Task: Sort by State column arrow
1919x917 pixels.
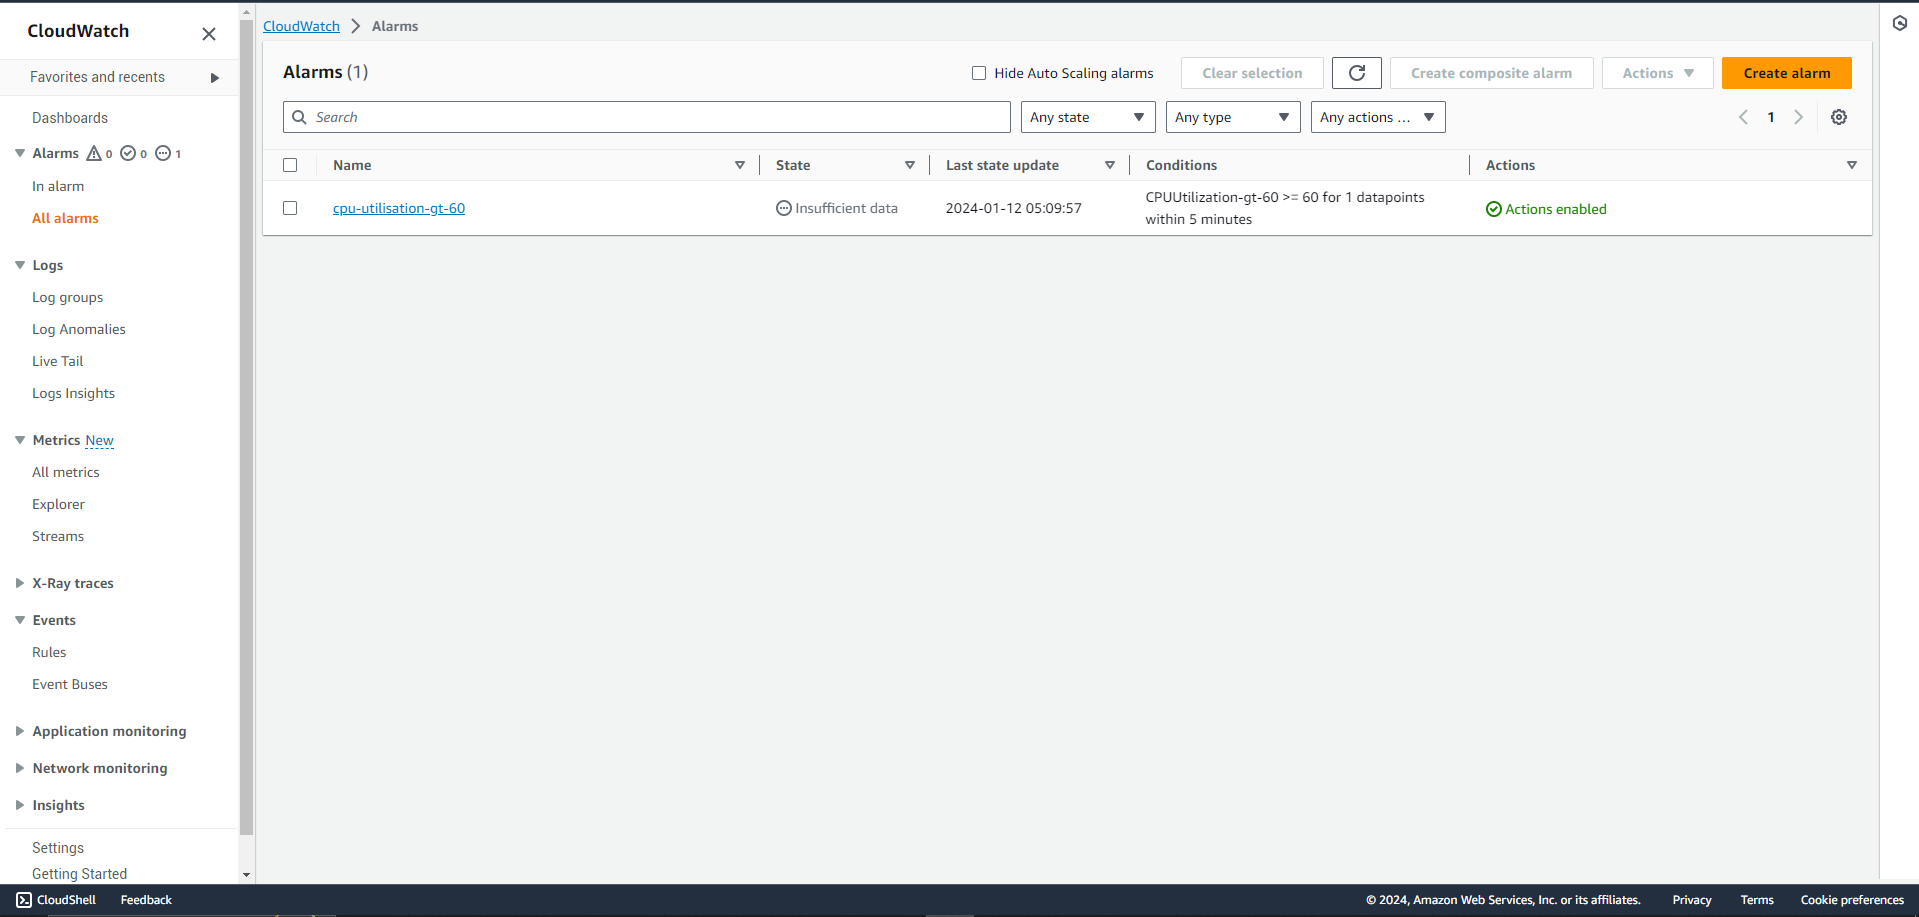Action: pyautogui.click(x=910, y=165)
